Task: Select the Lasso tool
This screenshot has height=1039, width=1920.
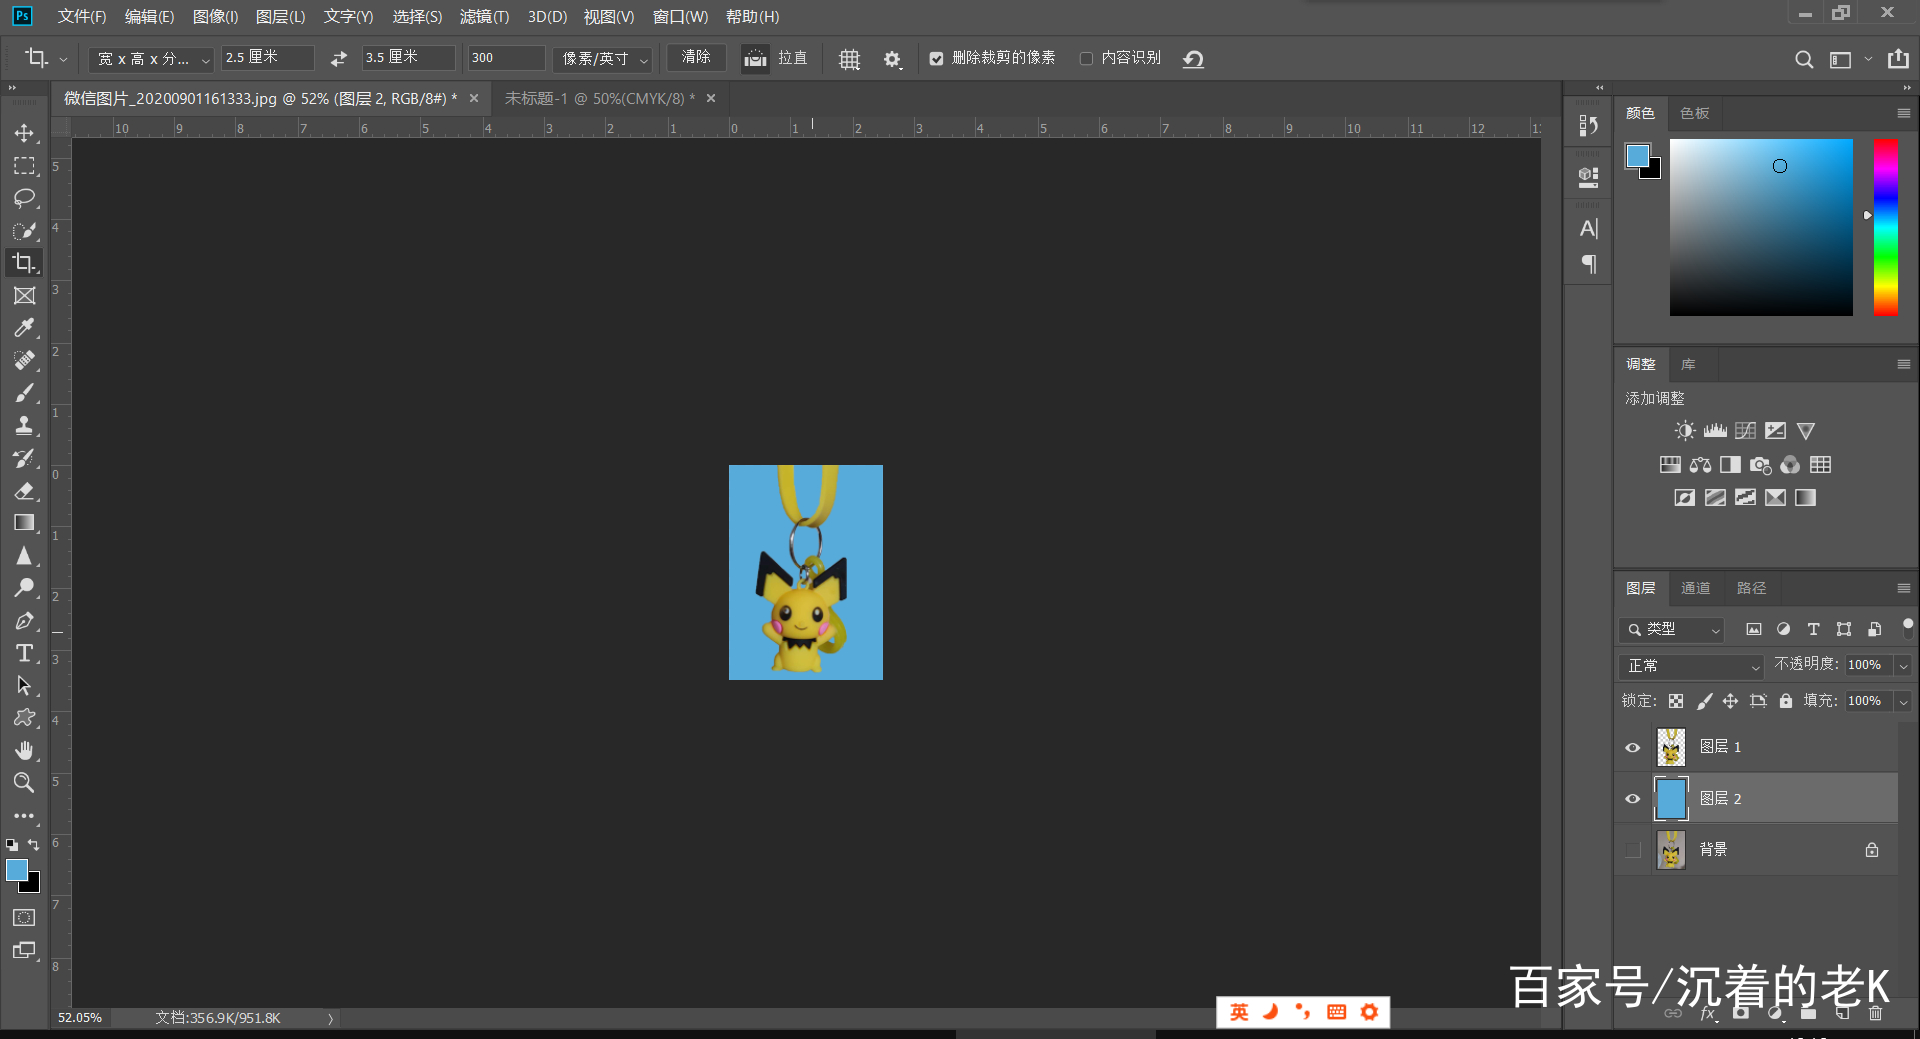Action: pos(24,198)
